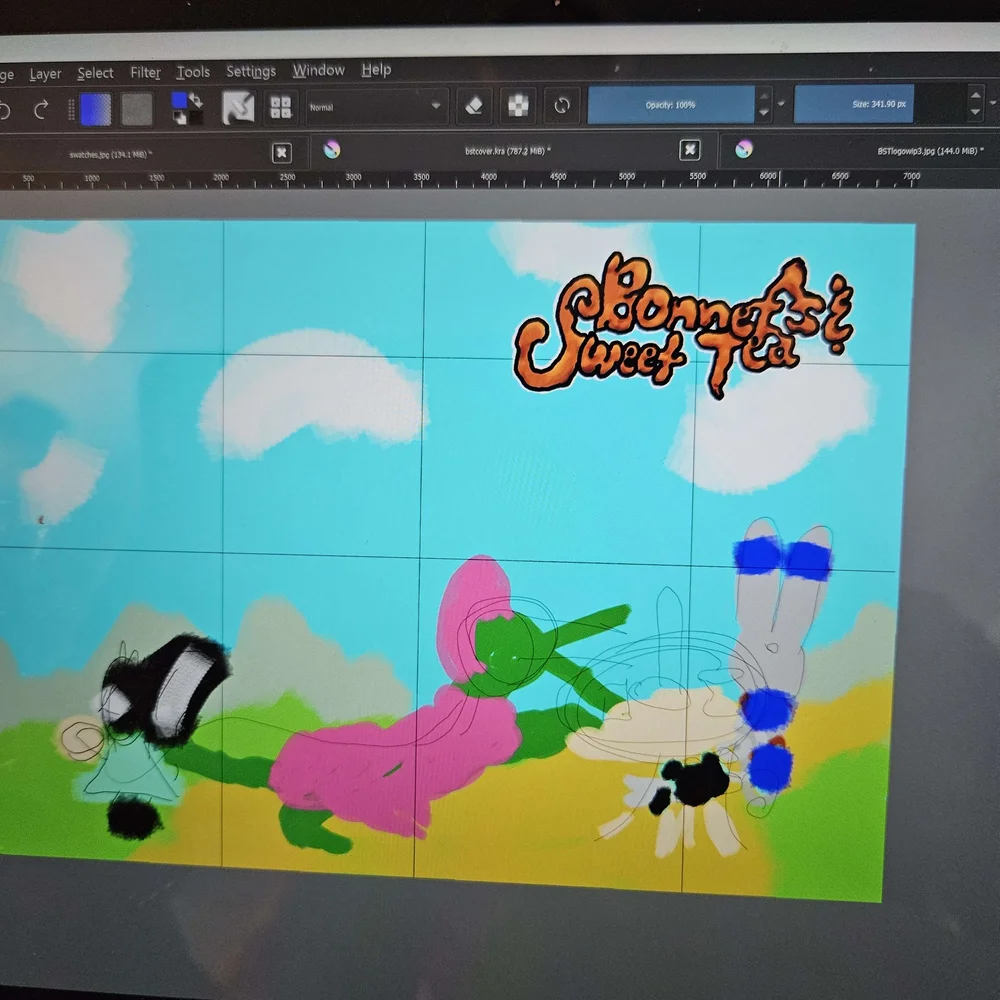Click the black background color square

tap(196, 117)
